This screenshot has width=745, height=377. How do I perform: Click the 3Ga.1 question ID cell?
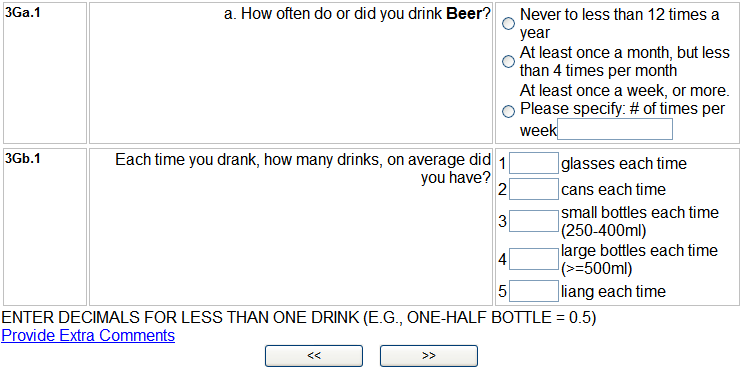45,73
